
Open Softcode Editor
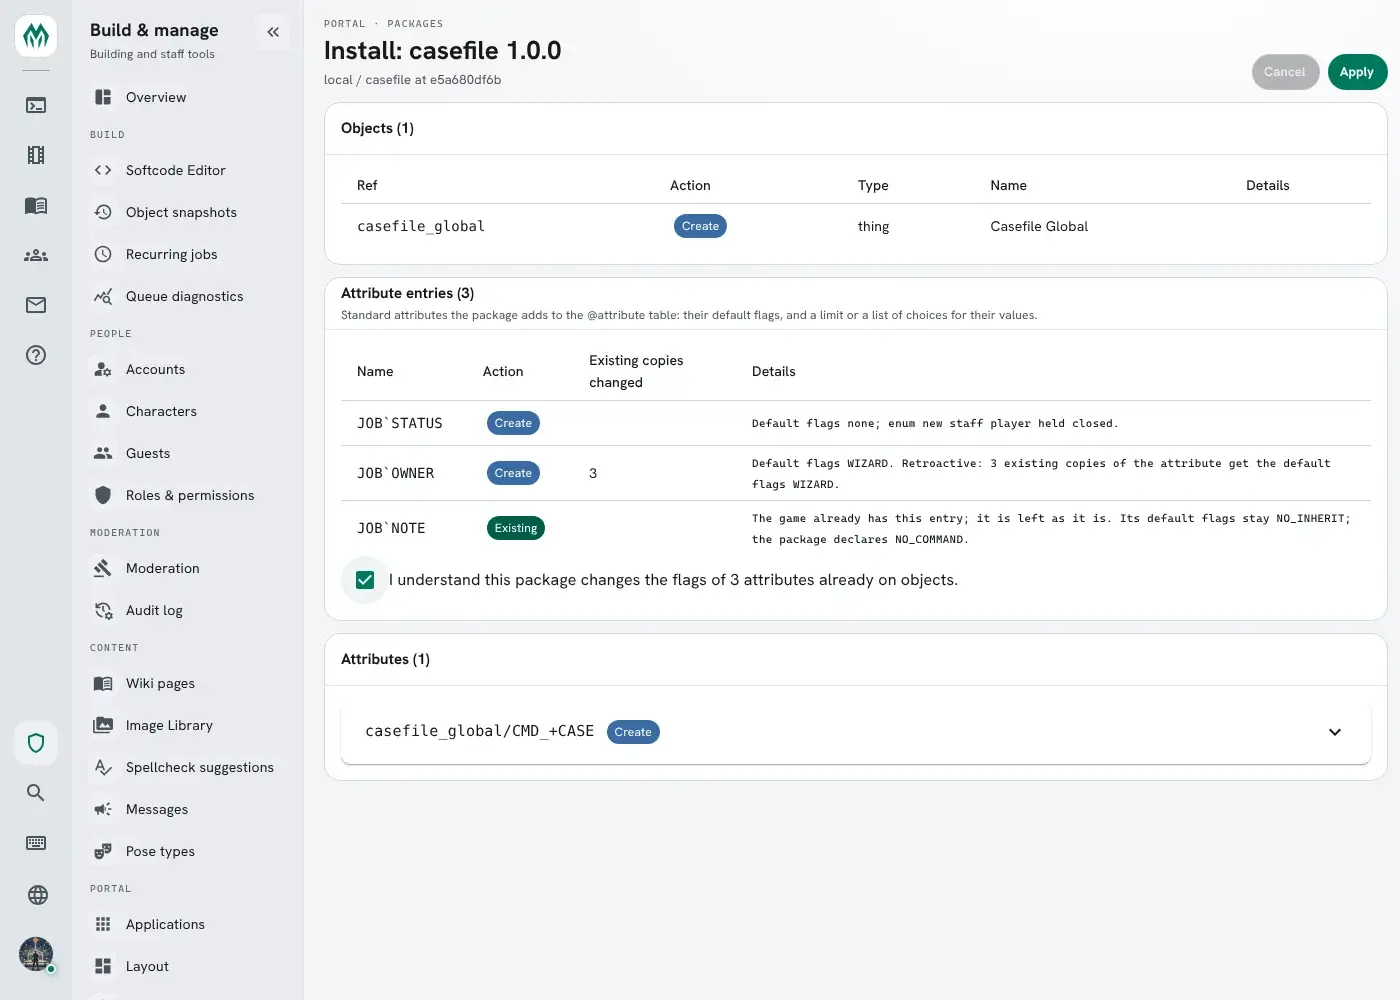point(188,170)
